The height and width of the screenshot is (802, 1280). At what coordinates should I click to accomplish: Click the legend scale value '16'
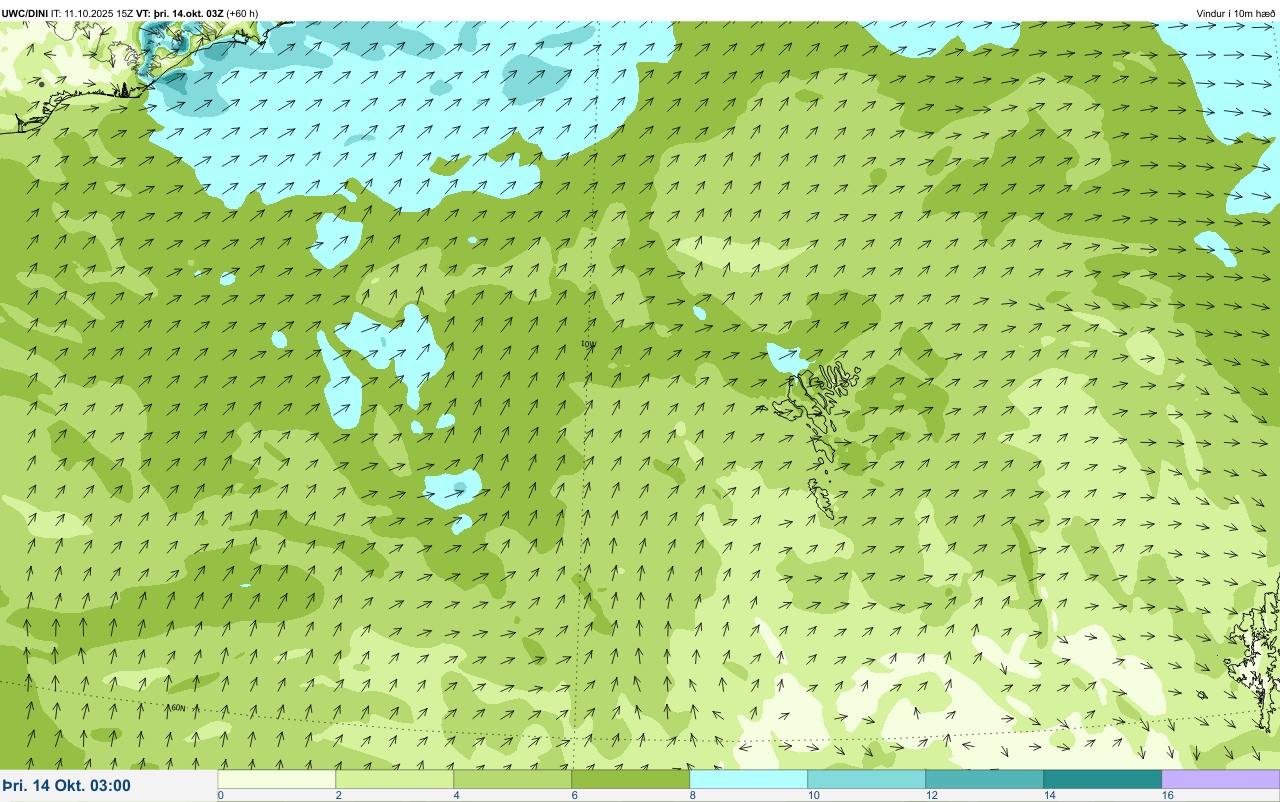tap(1168, 795)
